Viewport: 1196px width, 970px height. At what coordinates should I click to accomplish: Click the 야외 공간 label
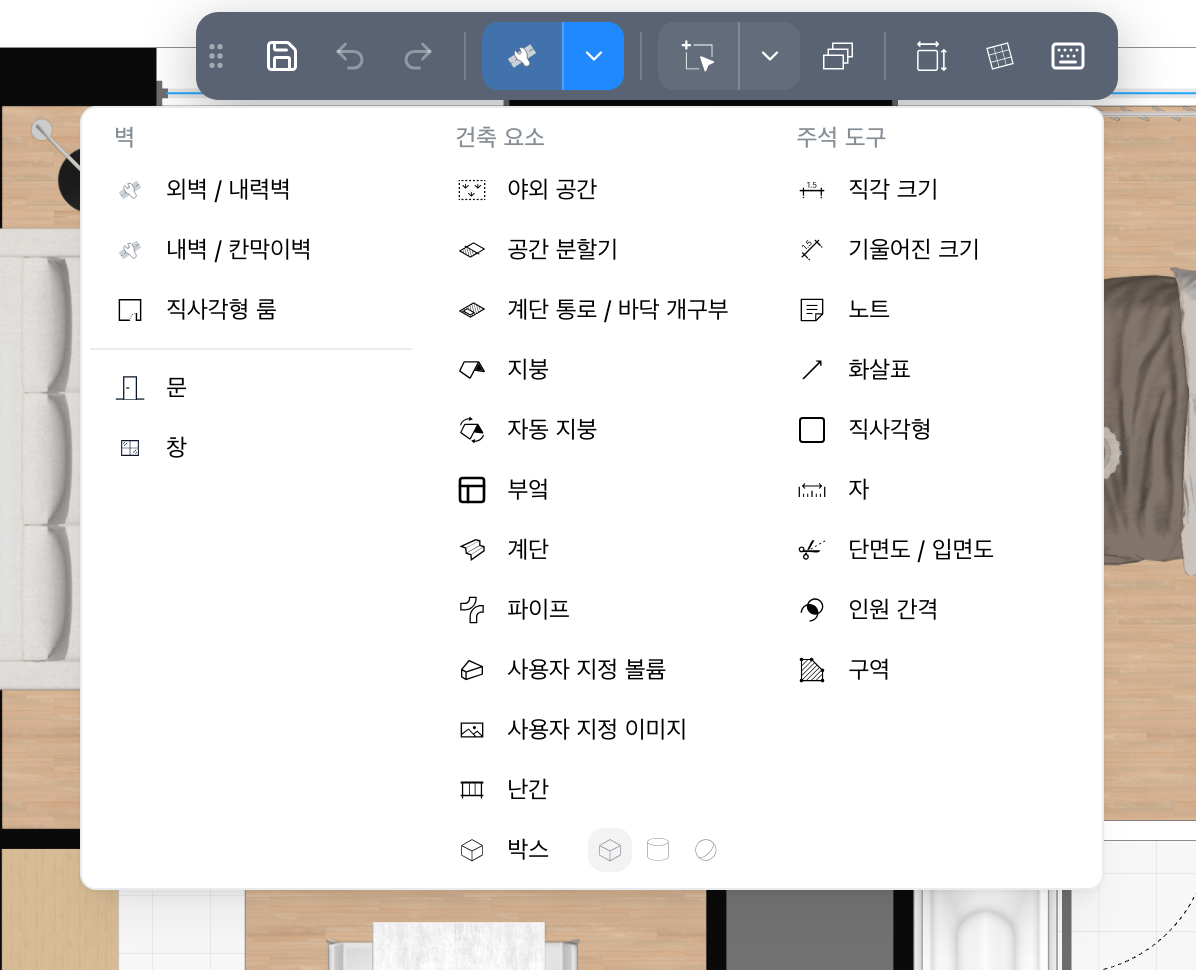click(x=552, y=189)
